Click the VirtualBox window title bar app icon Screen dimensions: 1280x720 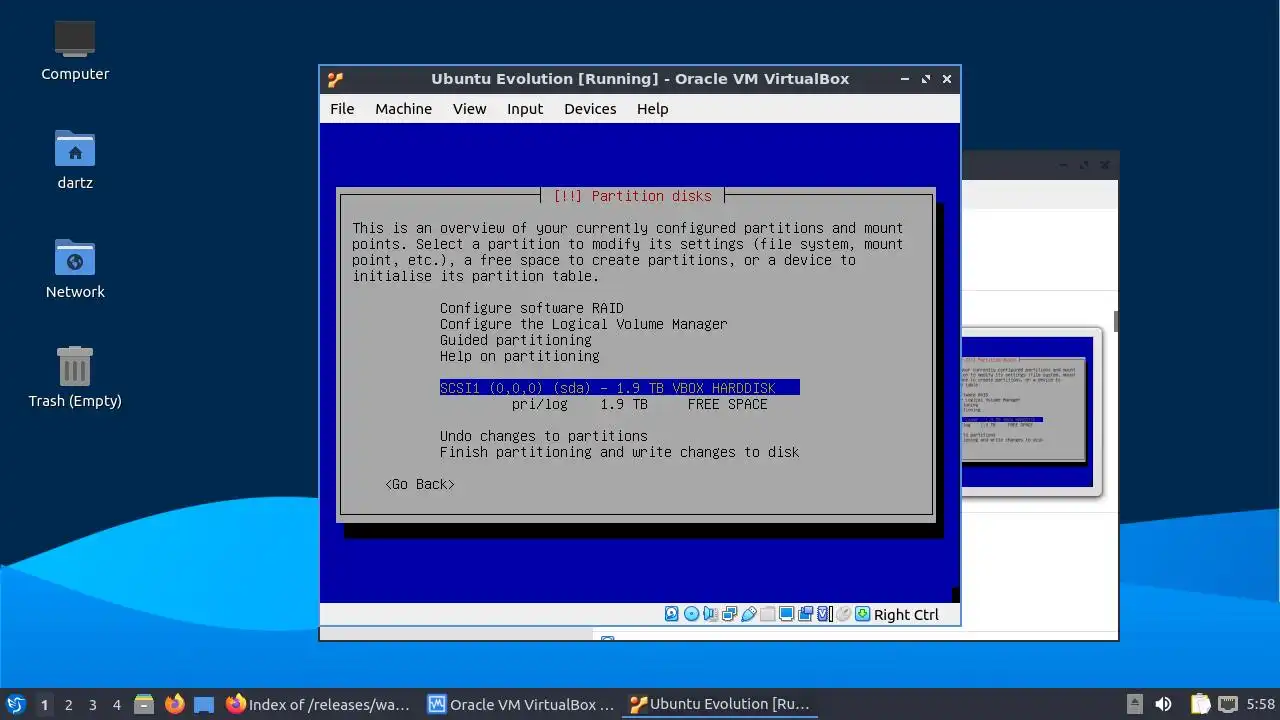click(x=335, y=79)
